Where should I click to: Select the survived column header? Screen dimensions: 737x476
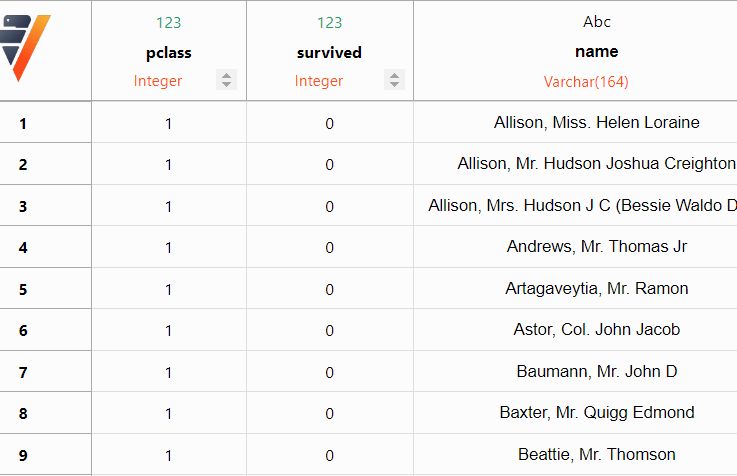(329, 53)
